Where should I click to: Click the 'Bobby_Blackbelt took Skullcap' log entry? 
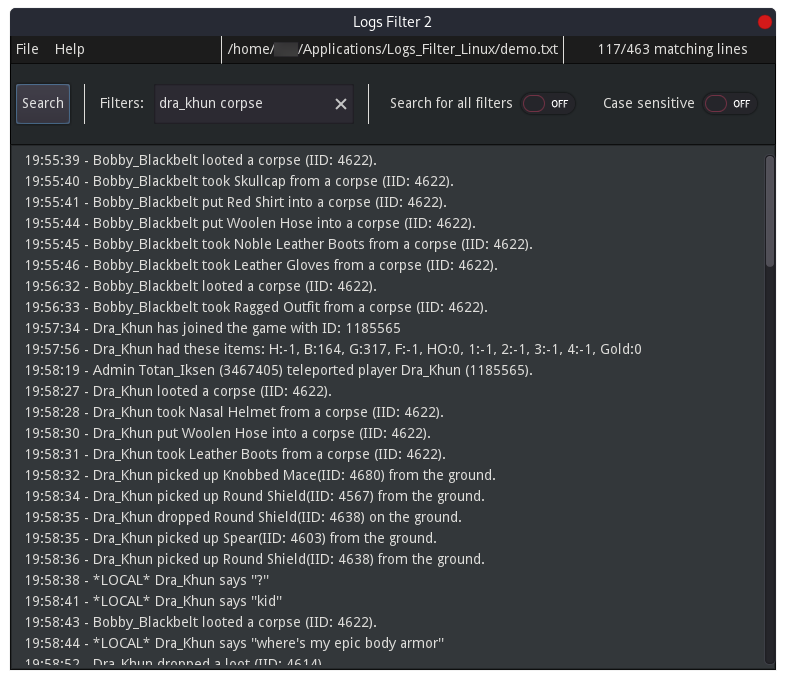pyautogui.click(x=239, y=181)
